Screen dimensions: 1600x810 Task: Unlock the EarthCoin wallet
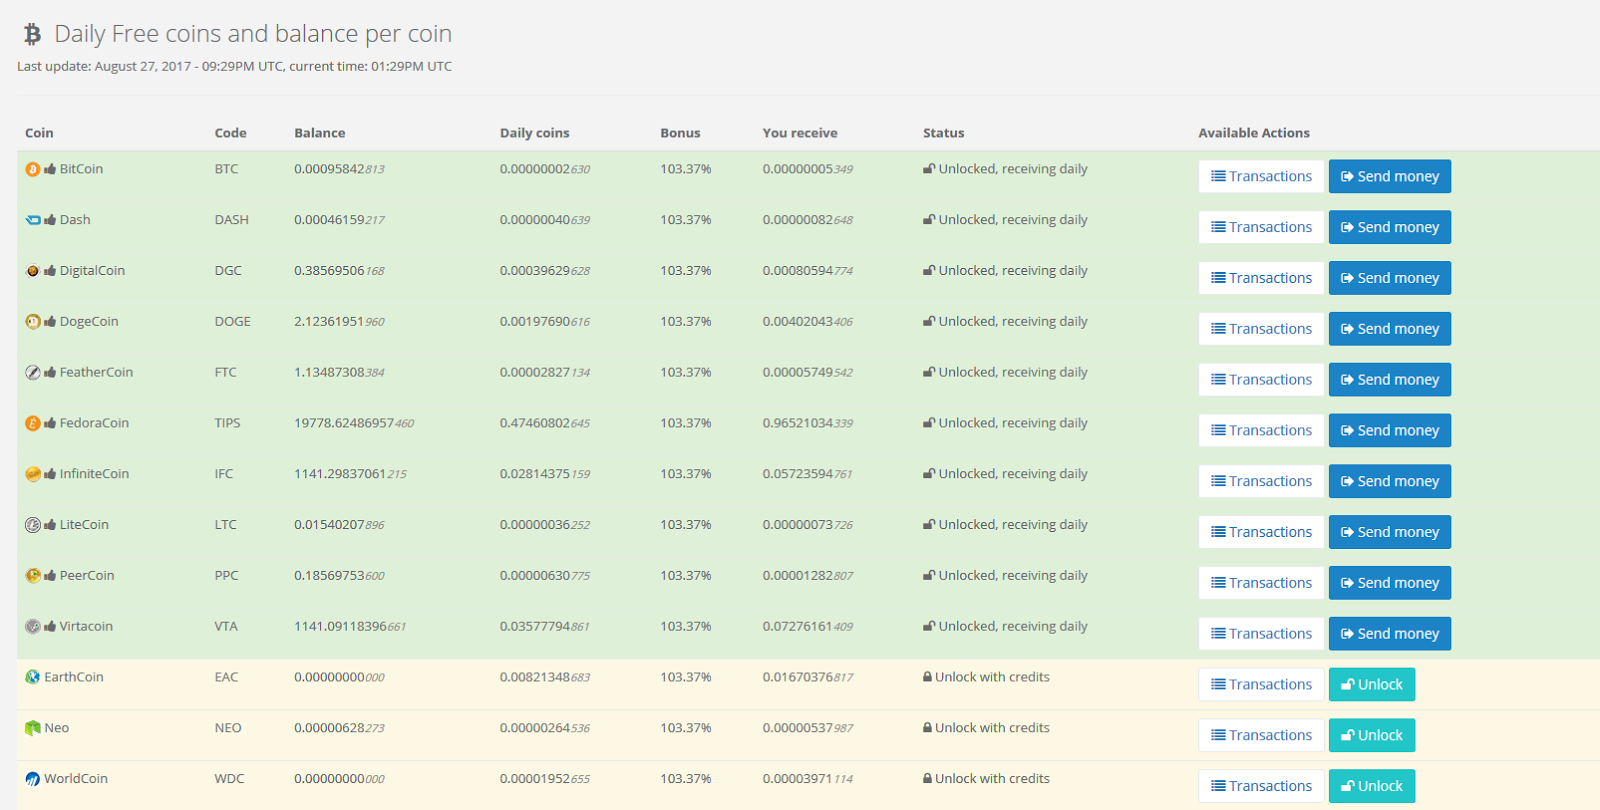point(1371,684)
